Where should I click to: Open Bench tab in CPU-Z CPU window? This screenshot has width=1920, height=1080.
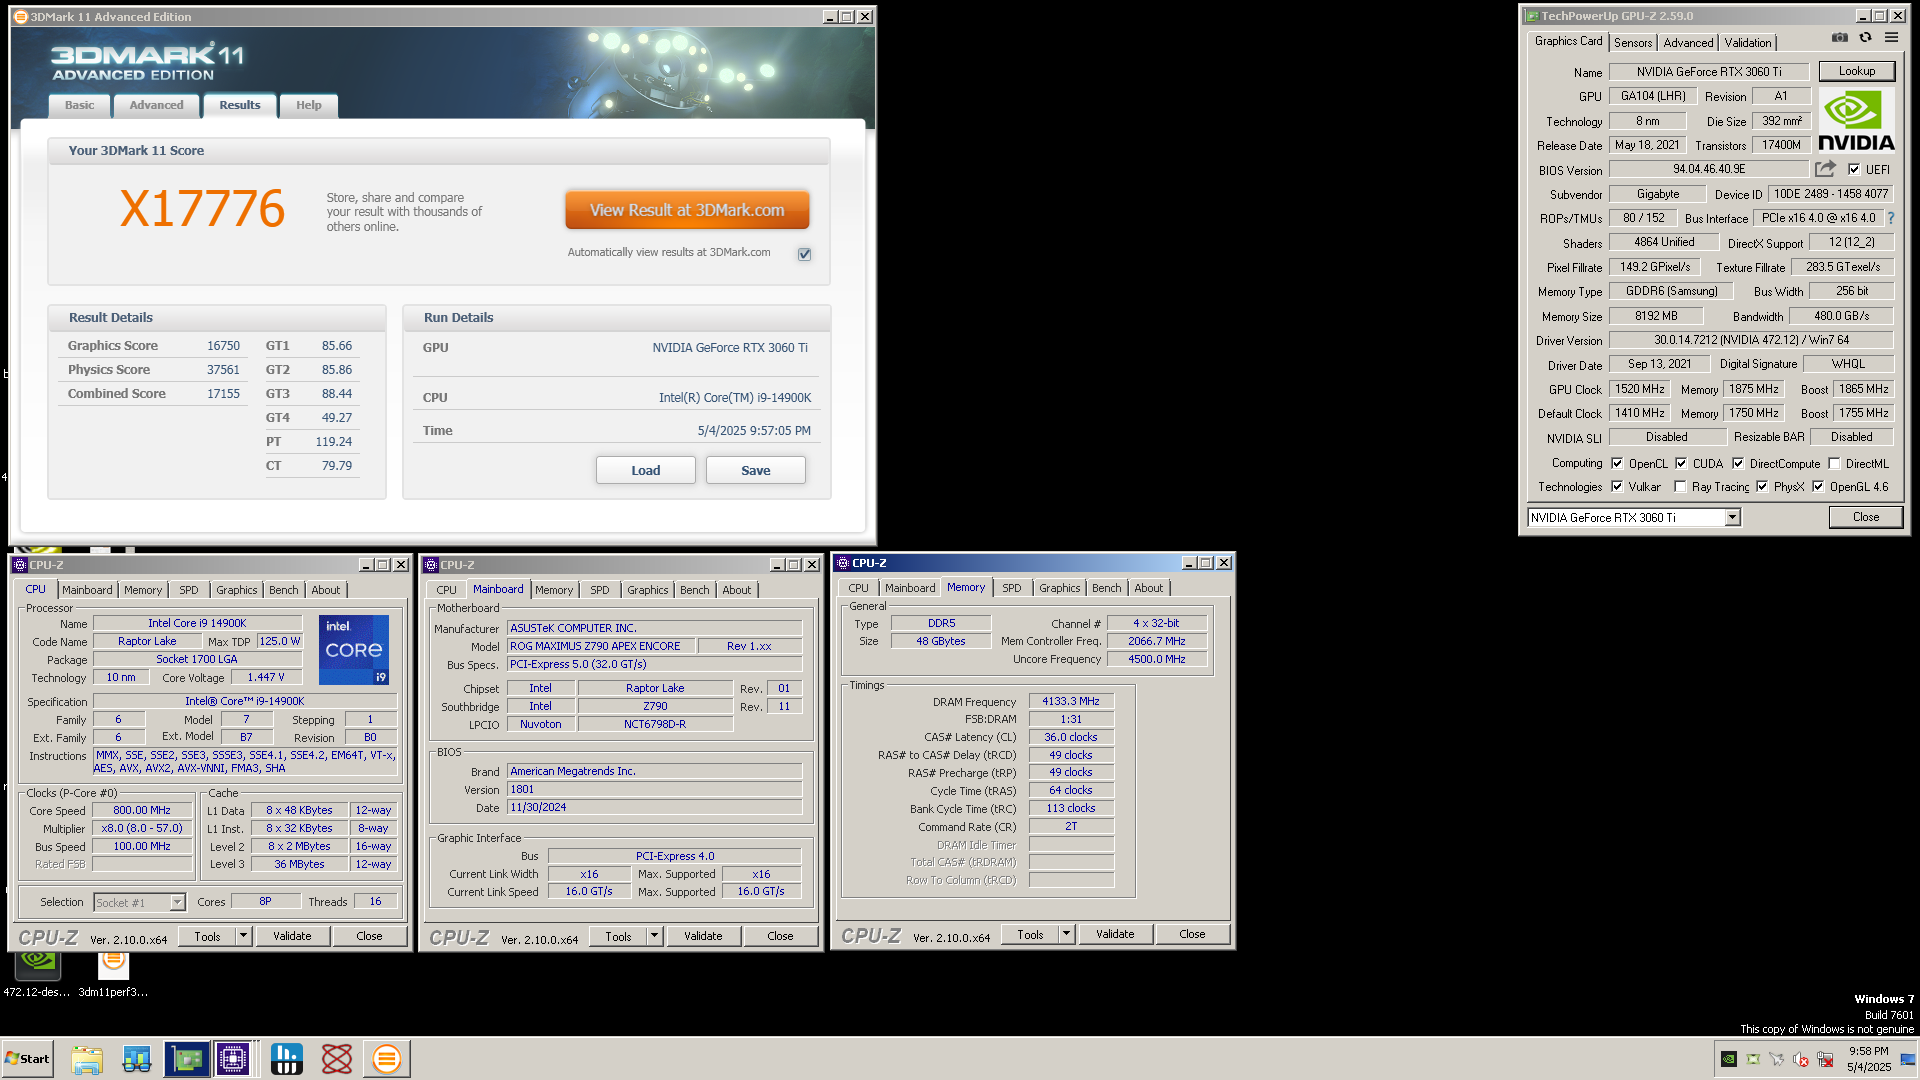(x=283, y=591)
